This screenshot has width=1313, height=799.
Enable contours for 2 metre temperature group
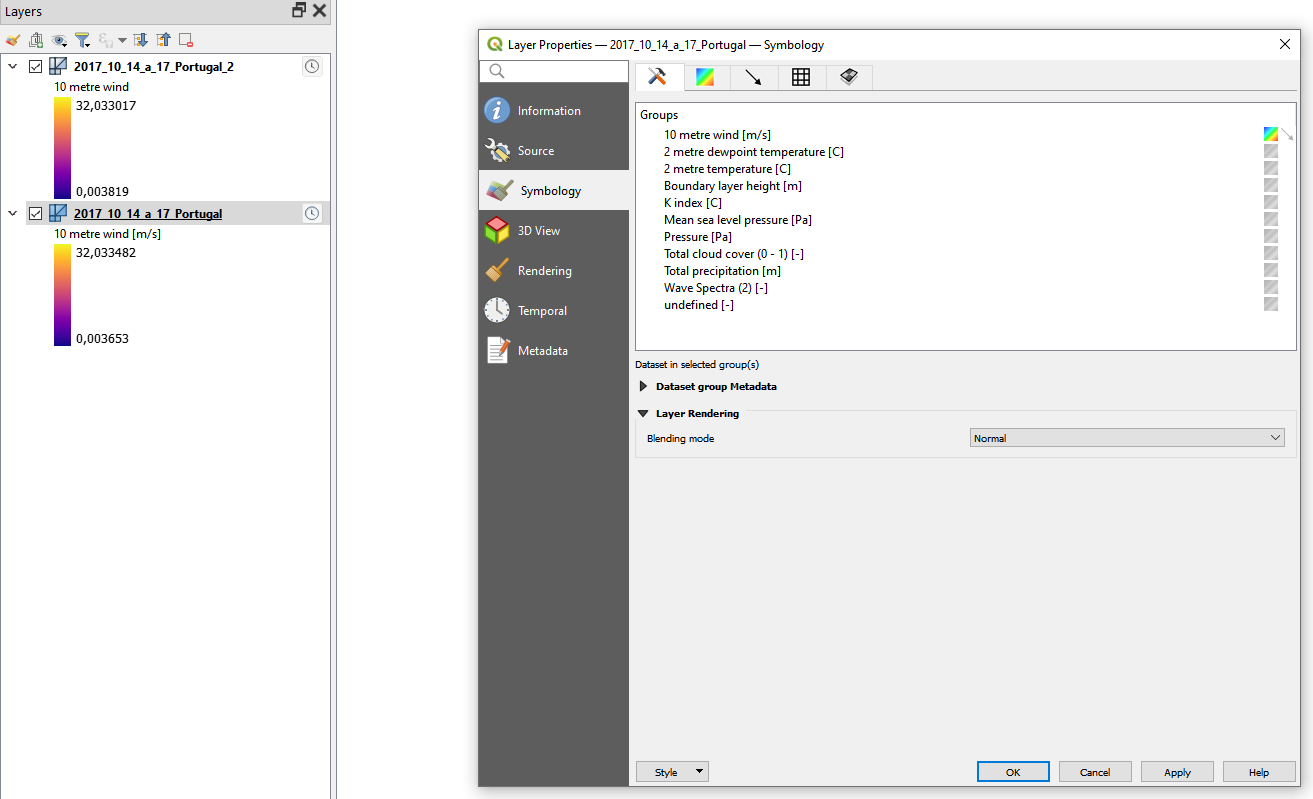(1271, 168)
